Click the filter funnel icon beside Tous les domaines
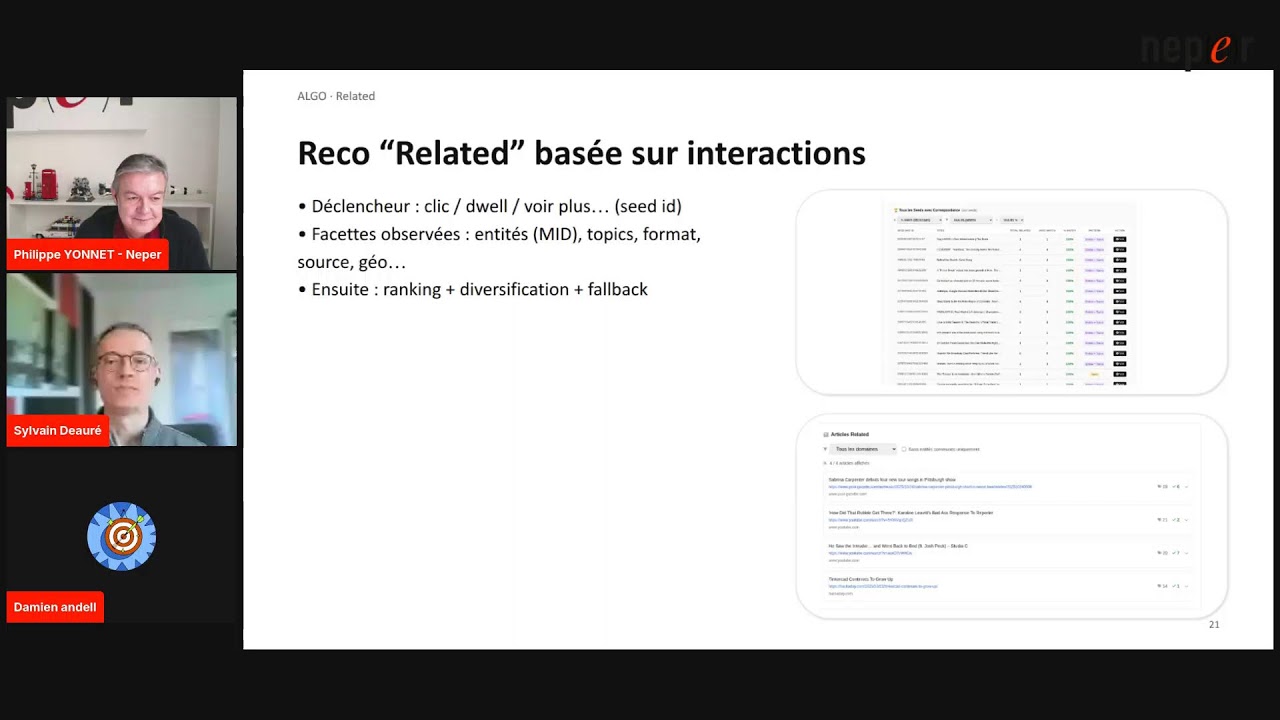Image resolution: width=1280 pixels, height=720 pixels. pos(825,449)
